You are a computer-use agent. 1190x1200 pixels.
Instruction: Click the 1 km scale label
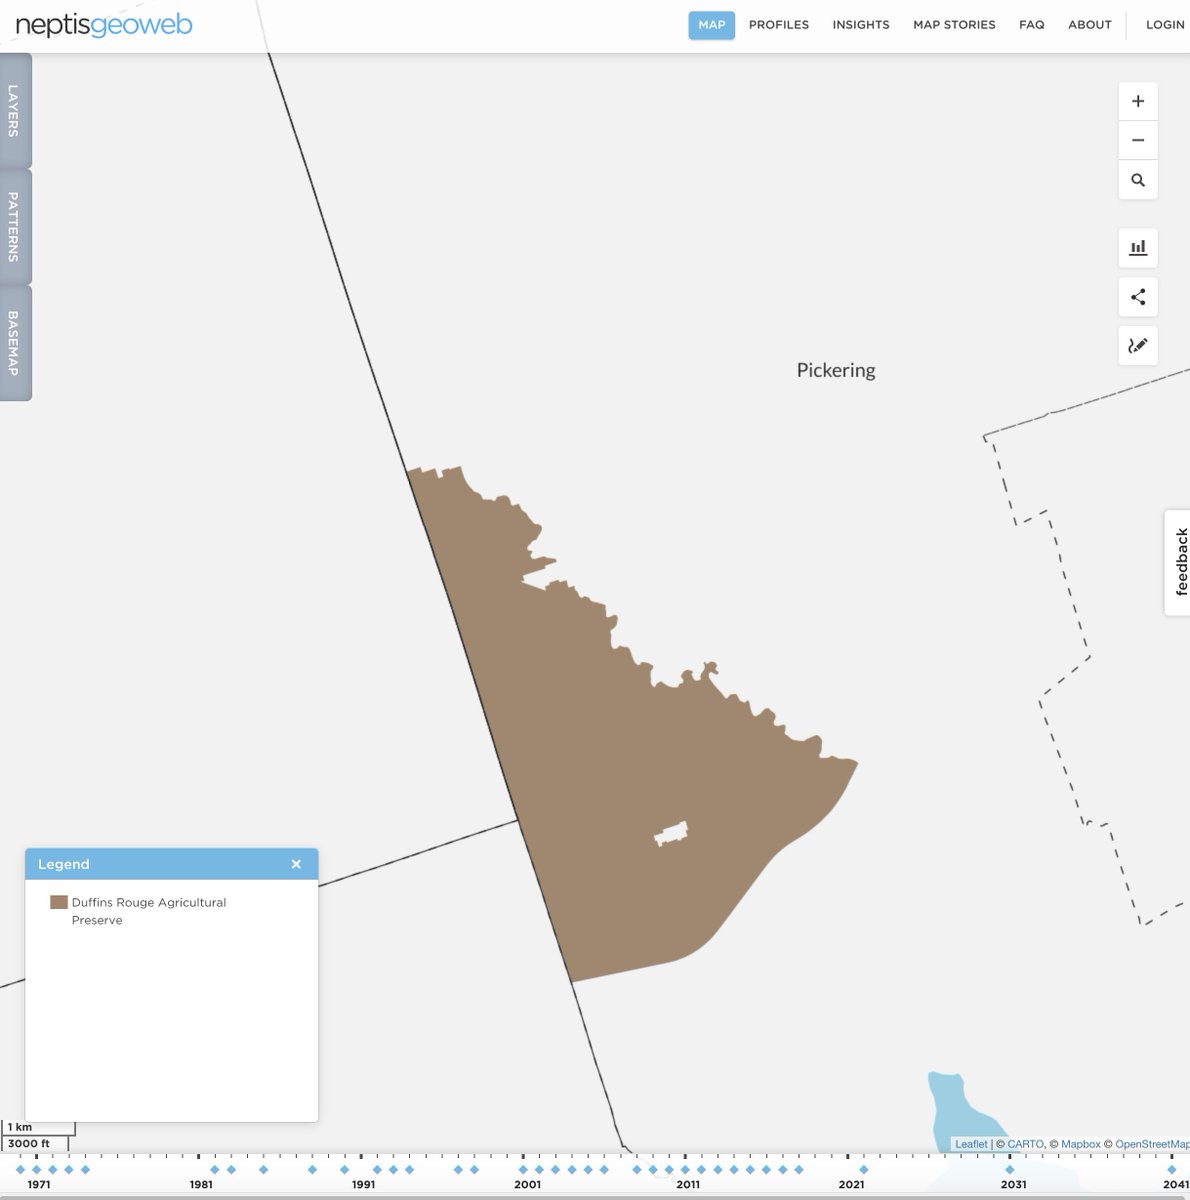[x=20, y=1127]
